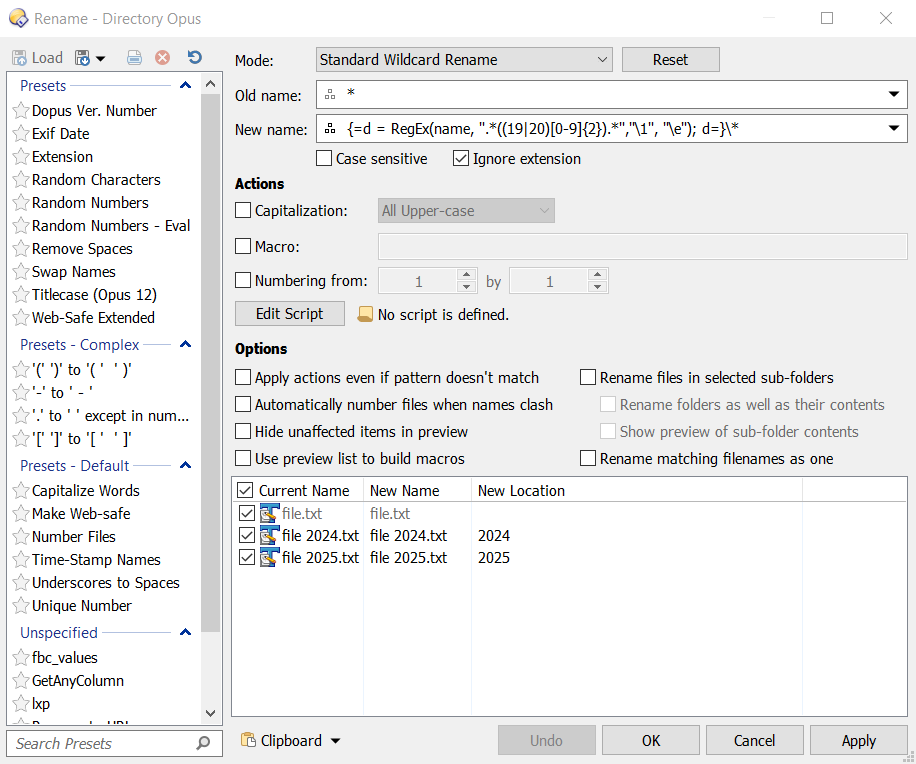Image resolution: width=916 pixels, height=764 pixels.
Task: Toggle favorite star for Capitalize Words
Action: tap(21, 491)
